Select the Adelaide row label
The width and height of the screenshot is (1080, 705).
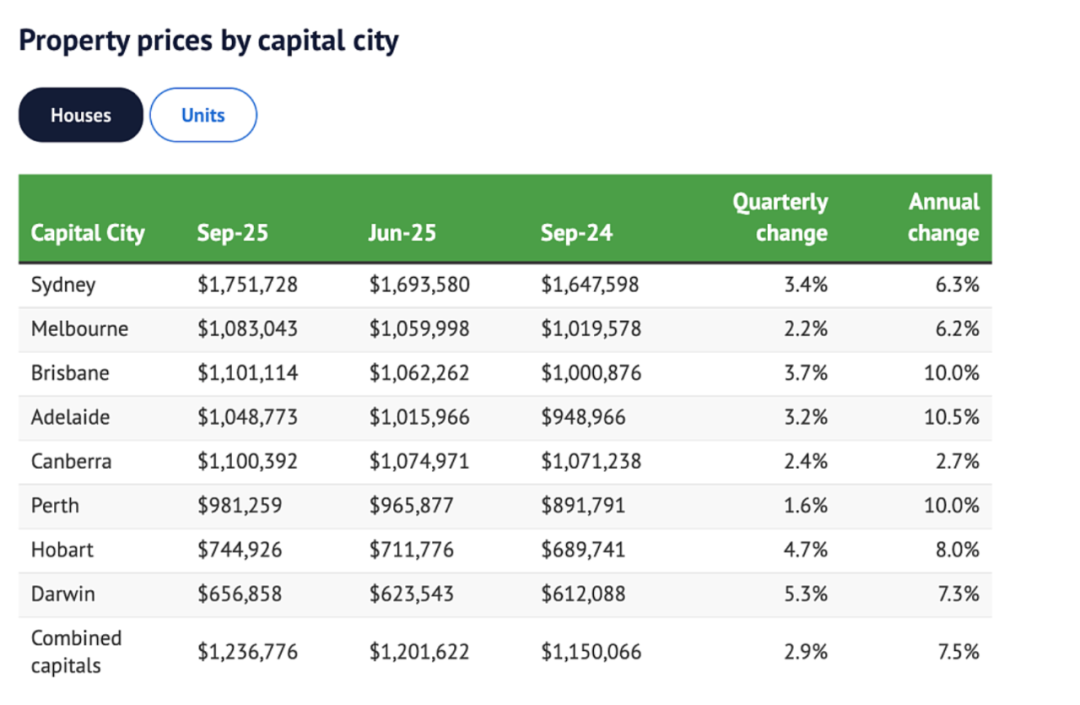(70, 417)
